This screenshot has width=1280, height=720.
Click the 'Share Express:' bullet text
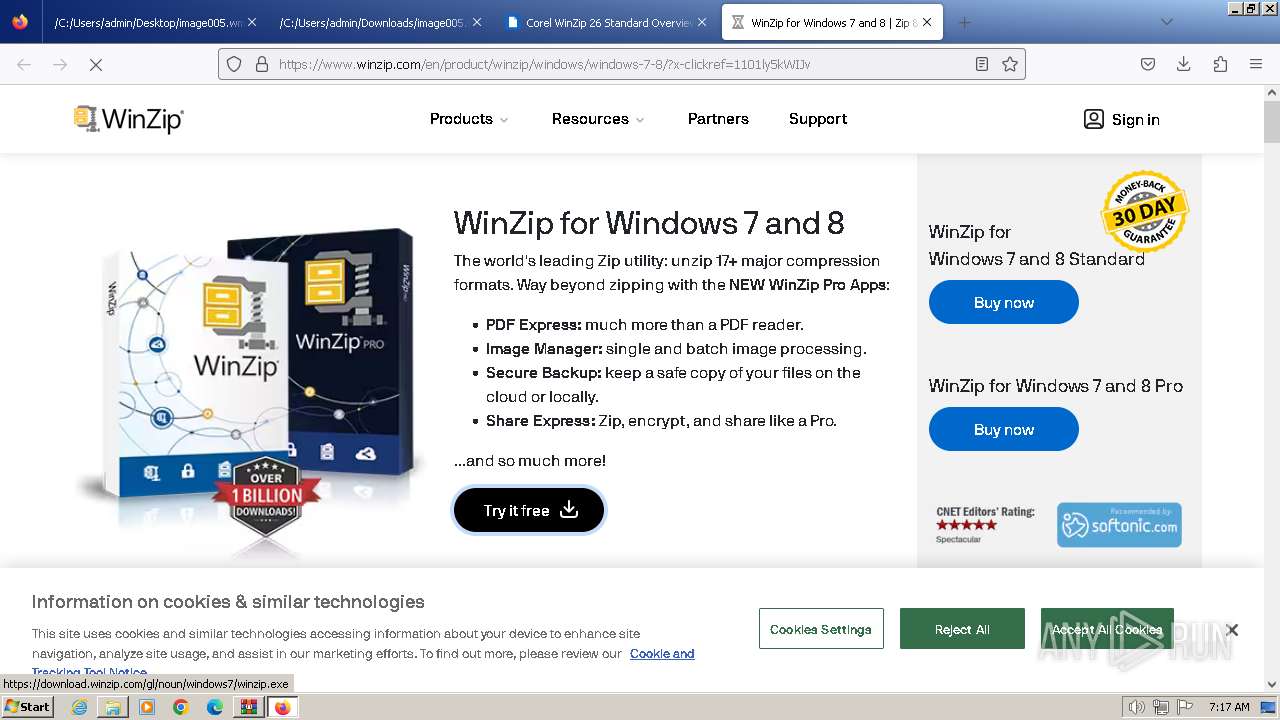tap(540, 421)
